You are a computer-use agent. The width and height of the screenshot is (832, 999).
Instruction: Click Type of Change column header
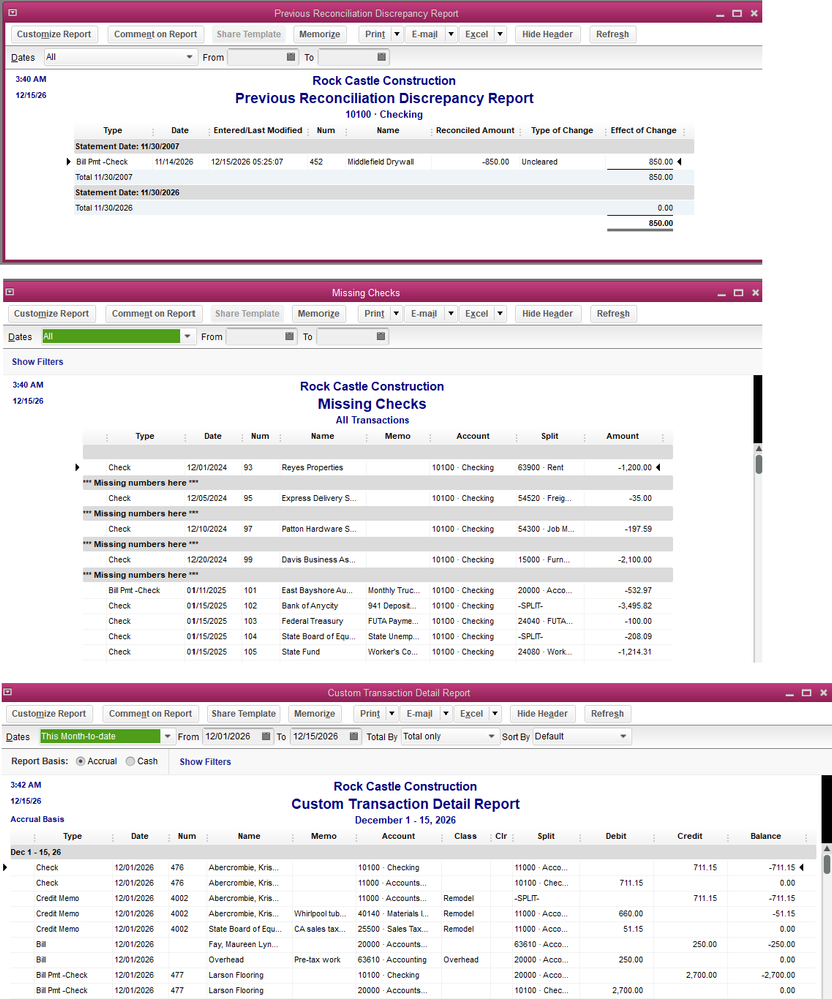point(562,130)
